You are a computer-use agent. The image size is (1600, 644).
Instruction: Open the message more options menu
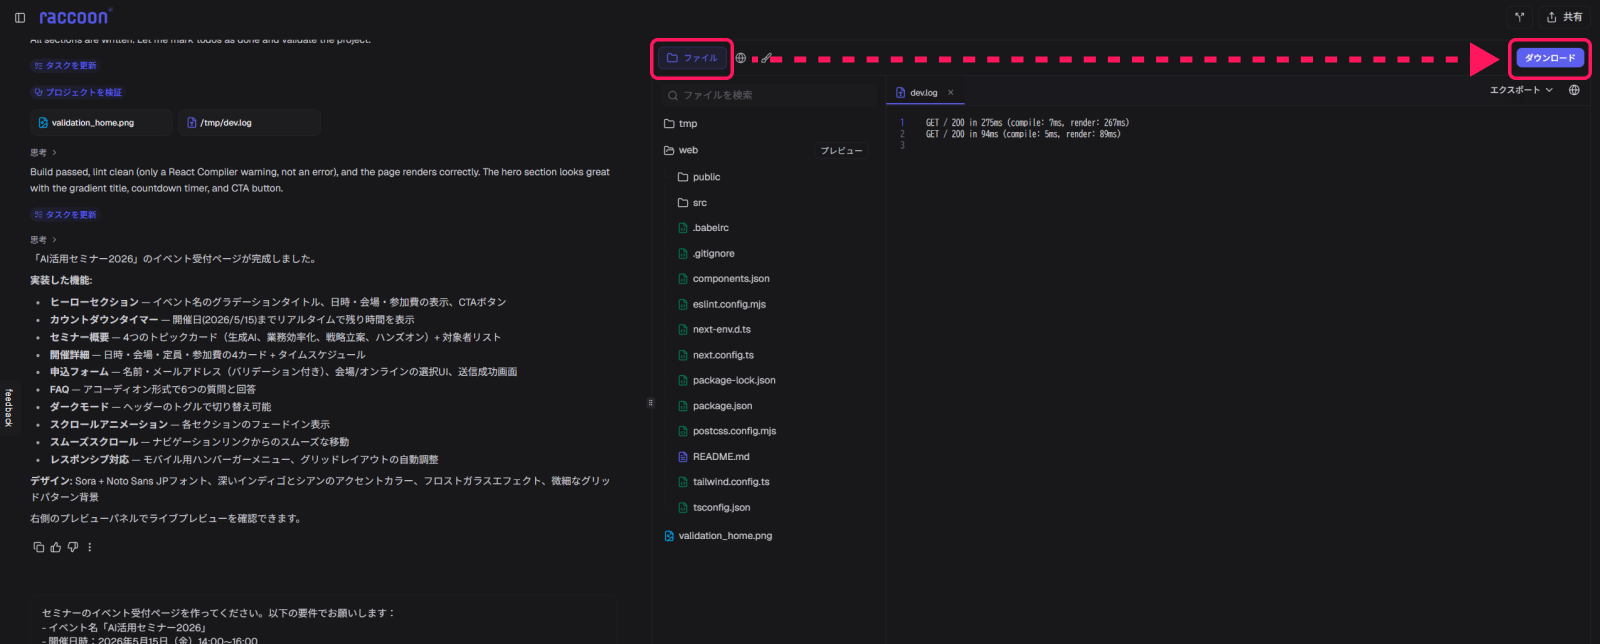[90, 547]
